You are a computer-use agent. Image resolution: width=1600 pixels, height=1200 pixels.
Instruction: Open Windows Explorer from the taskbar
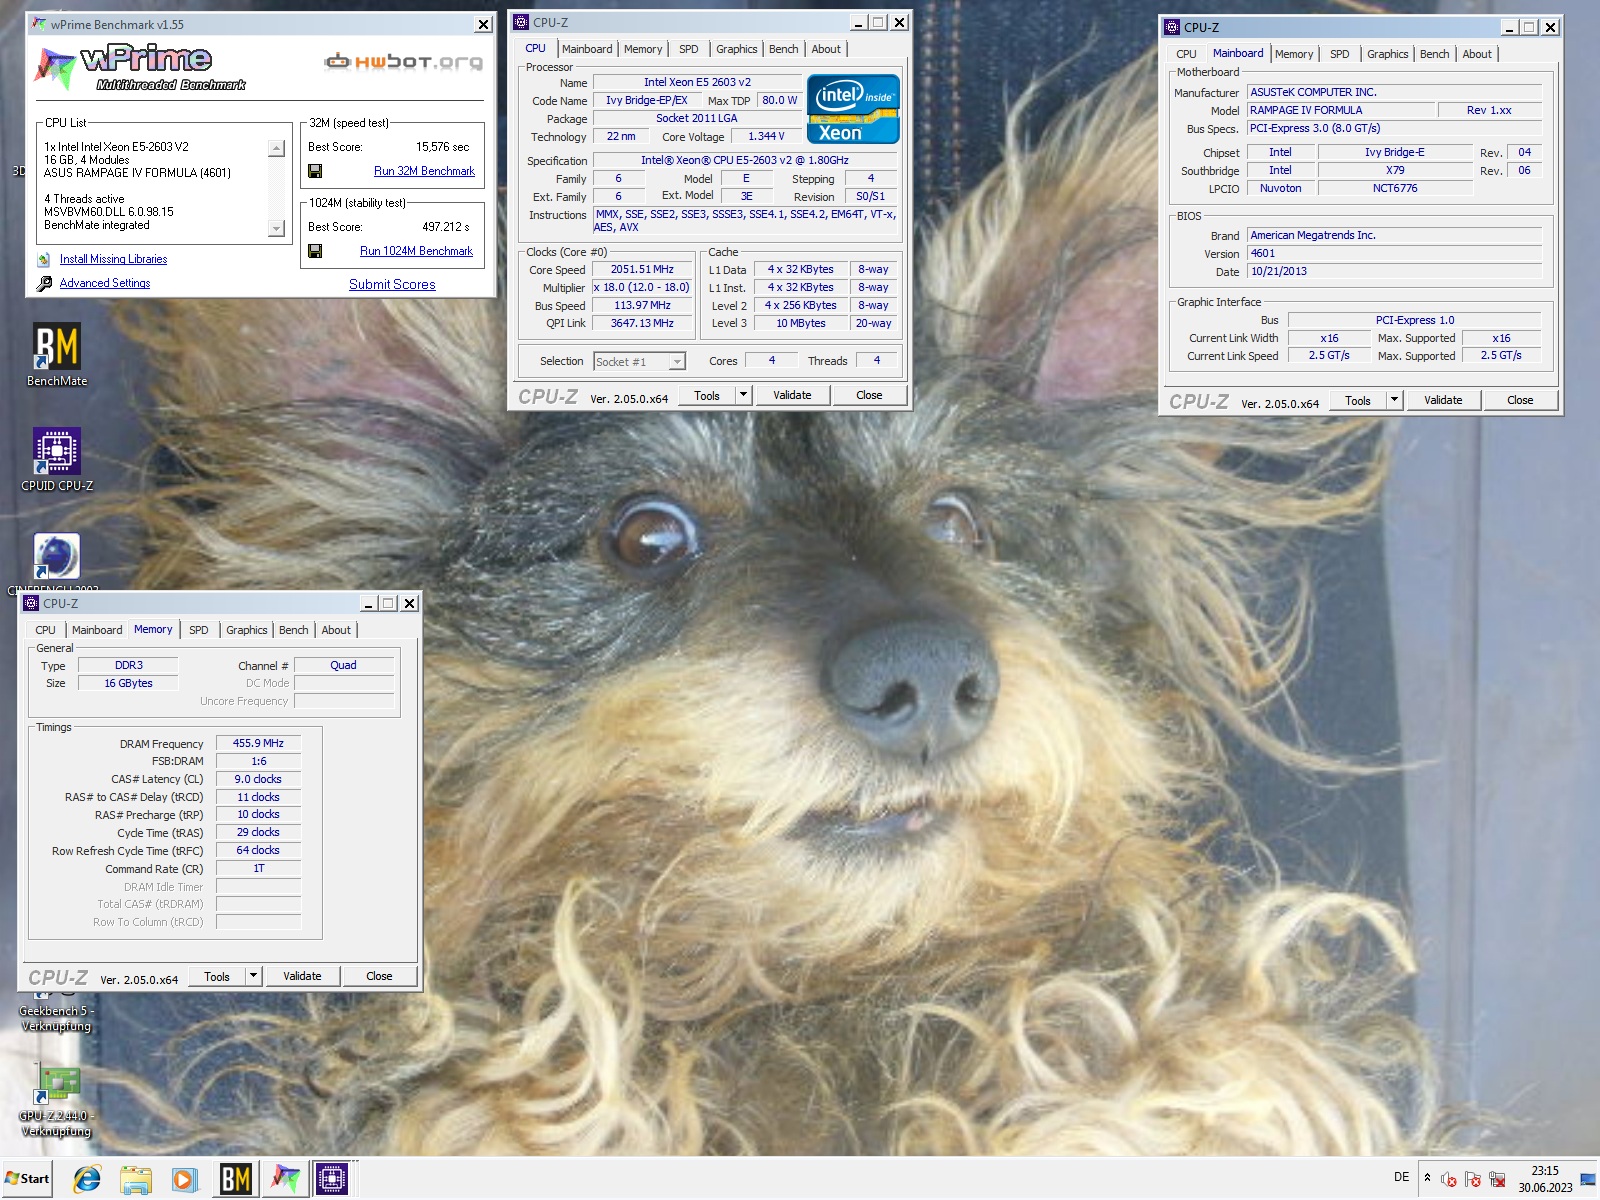point(136,1179)
